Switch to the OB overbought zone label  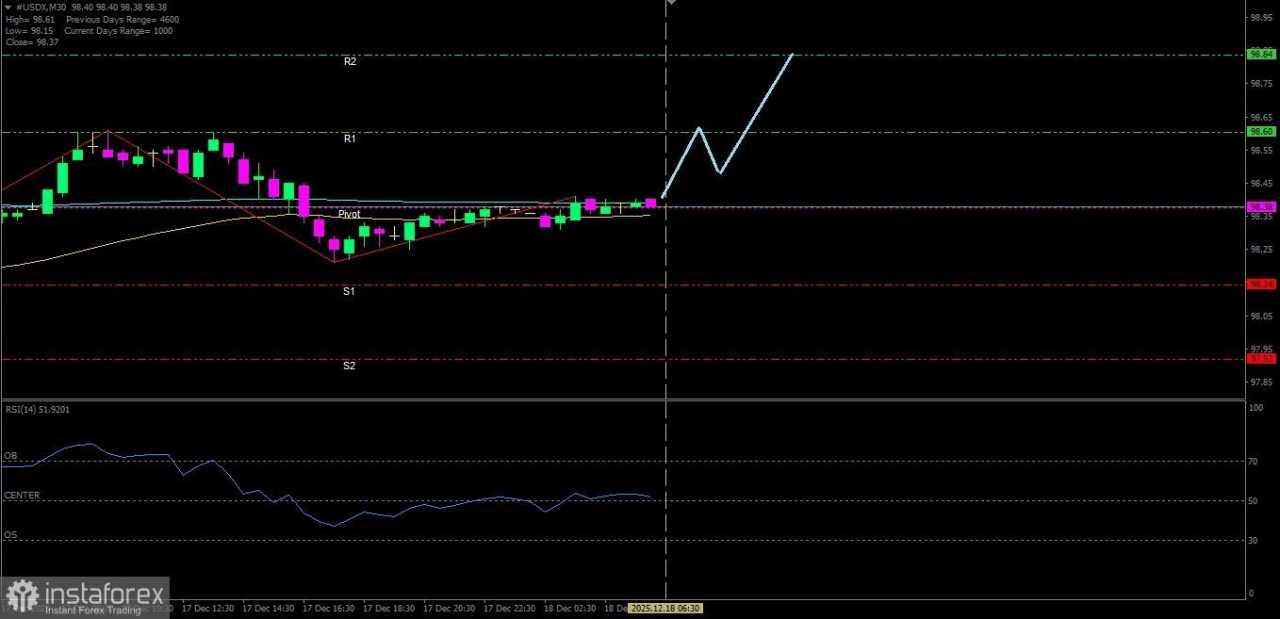point(10,456)
